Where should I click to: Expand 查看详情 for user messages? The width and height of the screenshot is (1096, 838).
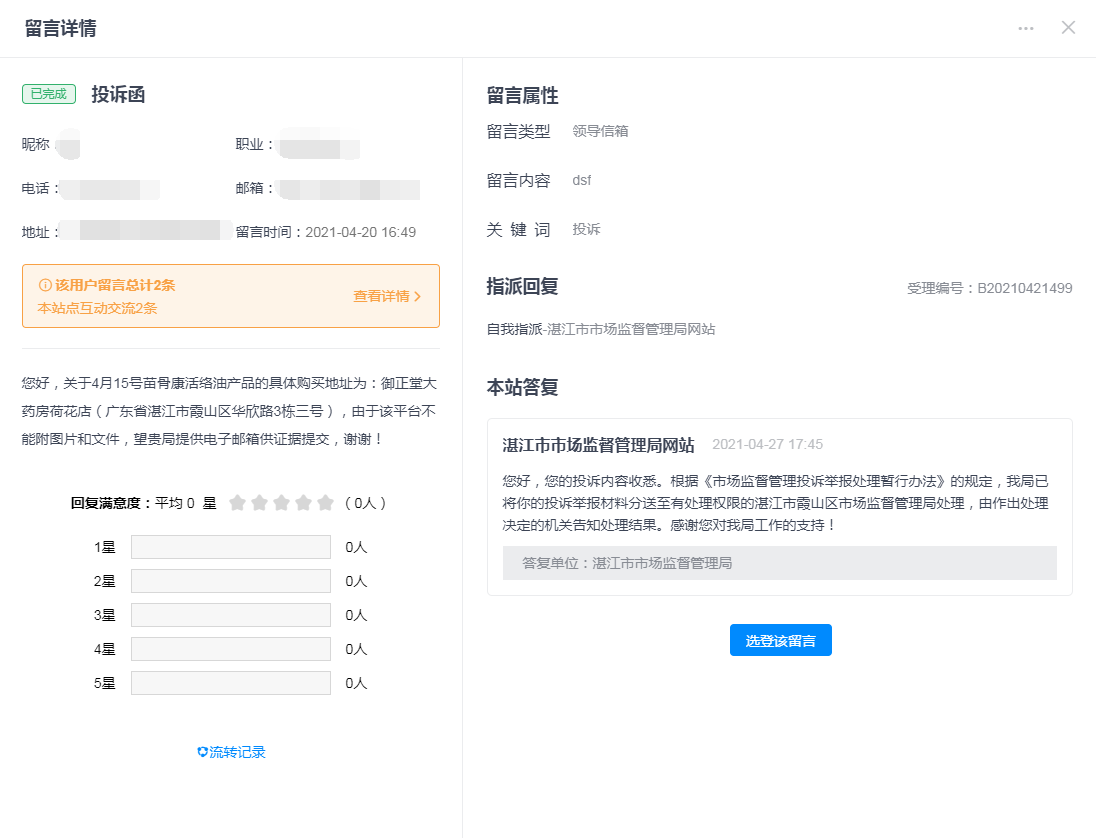point(387,296)
